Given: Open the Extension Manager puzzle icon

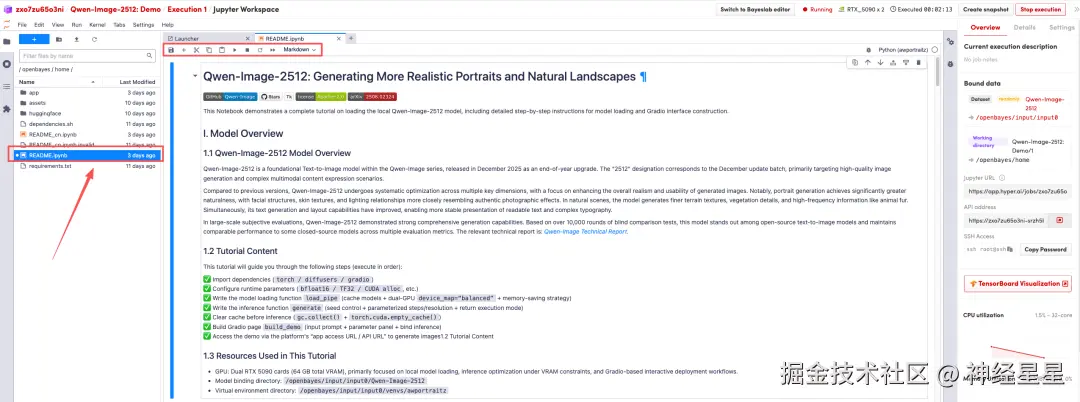Looking at the screenshot, I should pyautogui.click(x=7, y=109).
